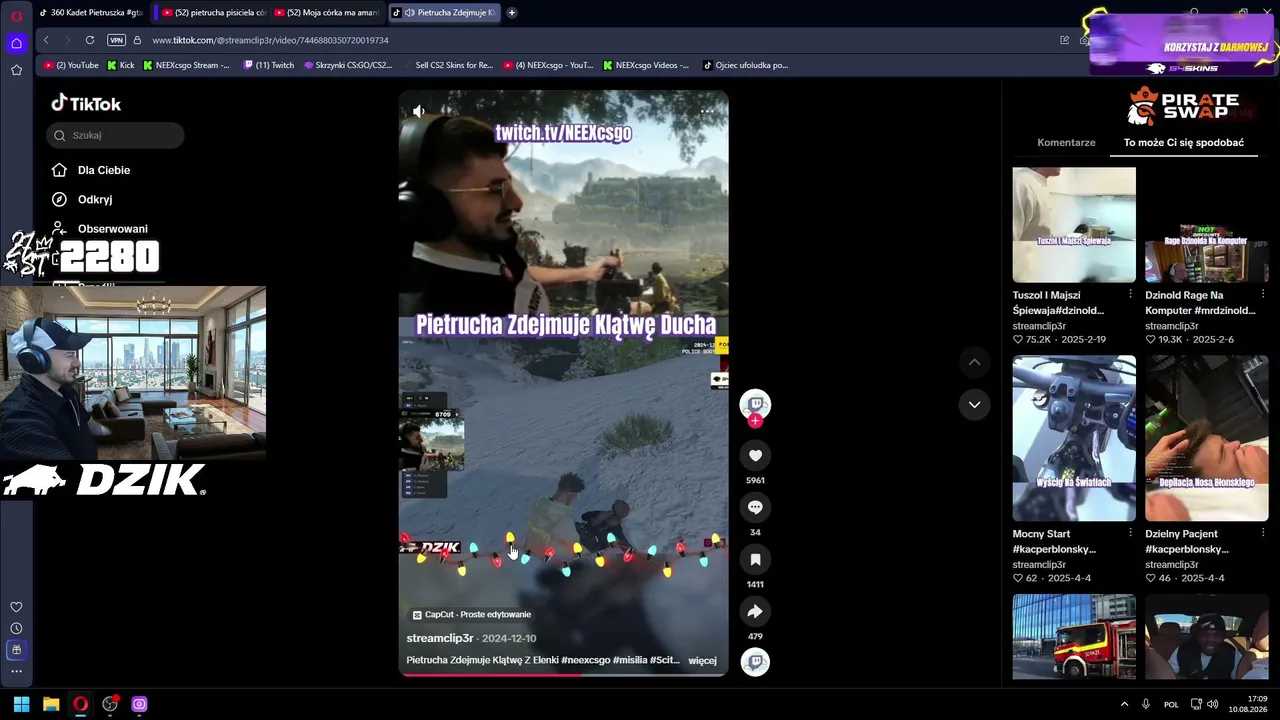The image size is (1280, 720).
Task: Open 'NEEXcsgo Stream' bookmark
Action: (186, 65)
